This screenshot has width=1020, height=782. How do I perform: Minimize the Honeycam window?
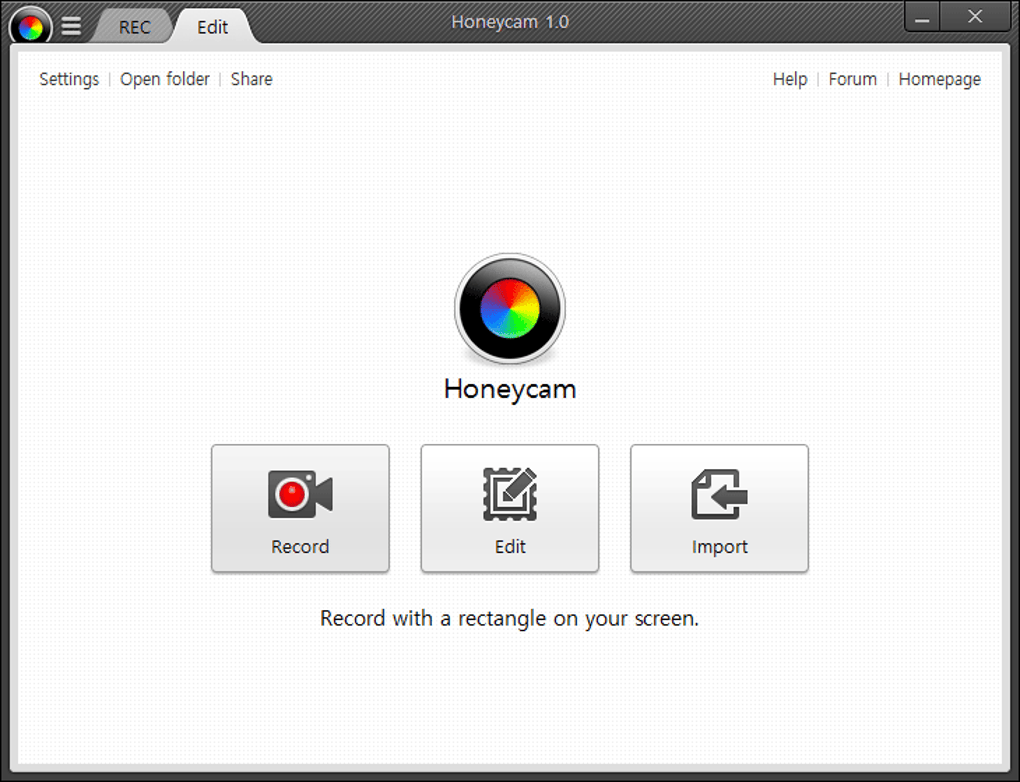(922, 17)
